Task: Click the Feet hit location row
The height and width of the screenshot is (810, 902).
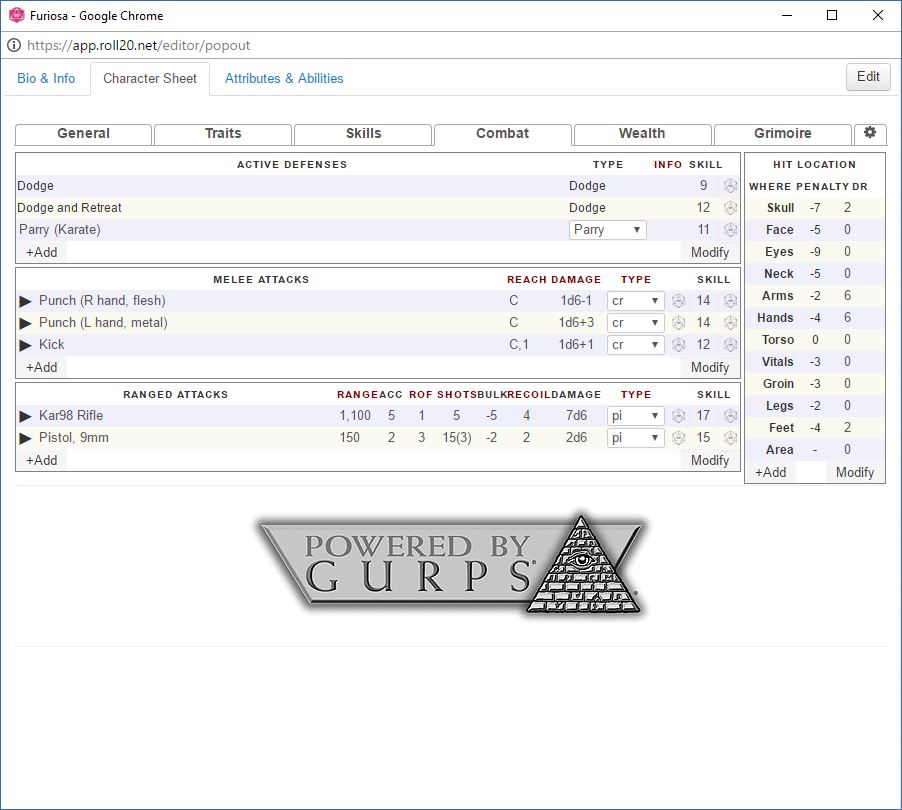Action: [x=815, y=428]
